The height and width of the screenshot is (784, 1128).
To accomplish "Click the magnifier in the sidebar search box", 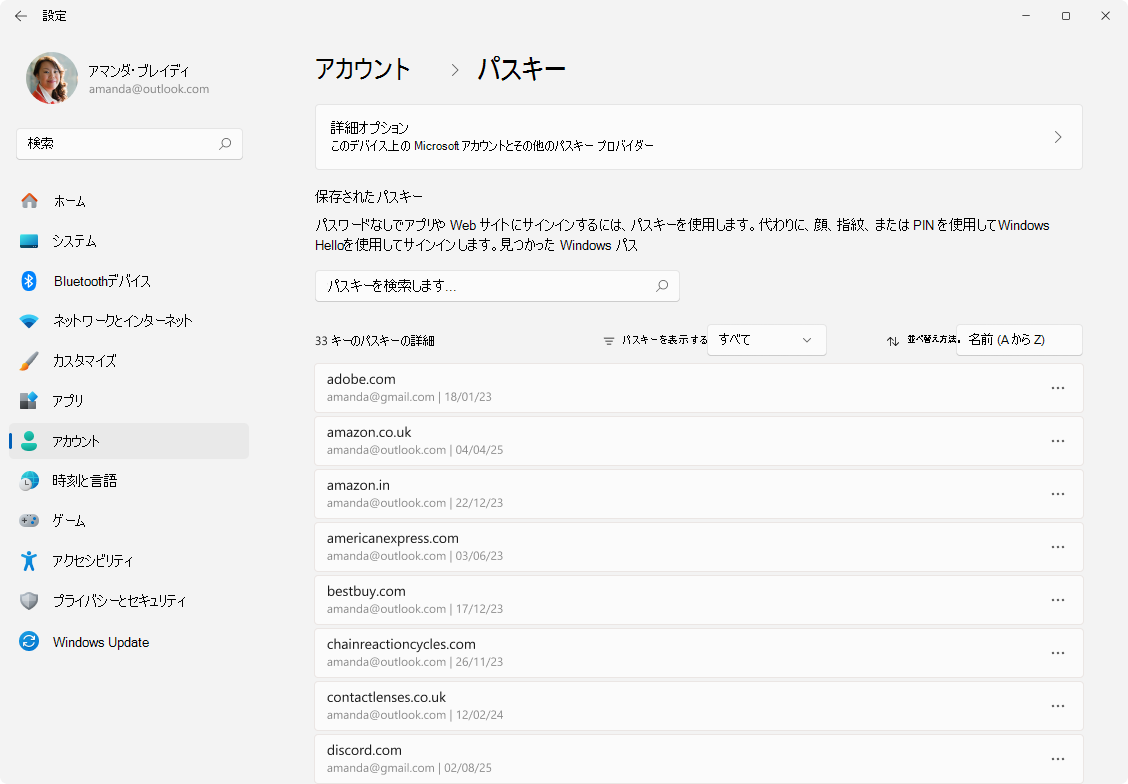I will tap(225, 144).
